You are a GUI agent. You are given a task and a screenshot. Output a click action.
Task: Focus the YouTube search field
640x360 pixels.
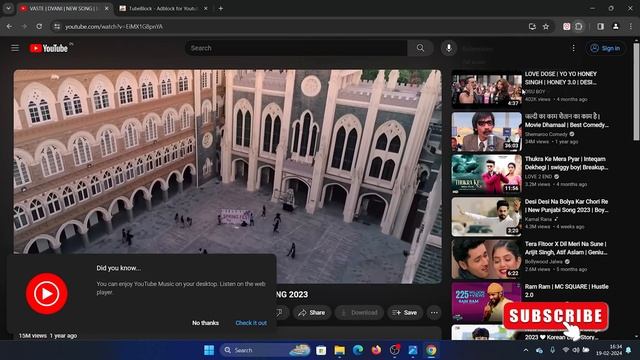pos(297,48)
